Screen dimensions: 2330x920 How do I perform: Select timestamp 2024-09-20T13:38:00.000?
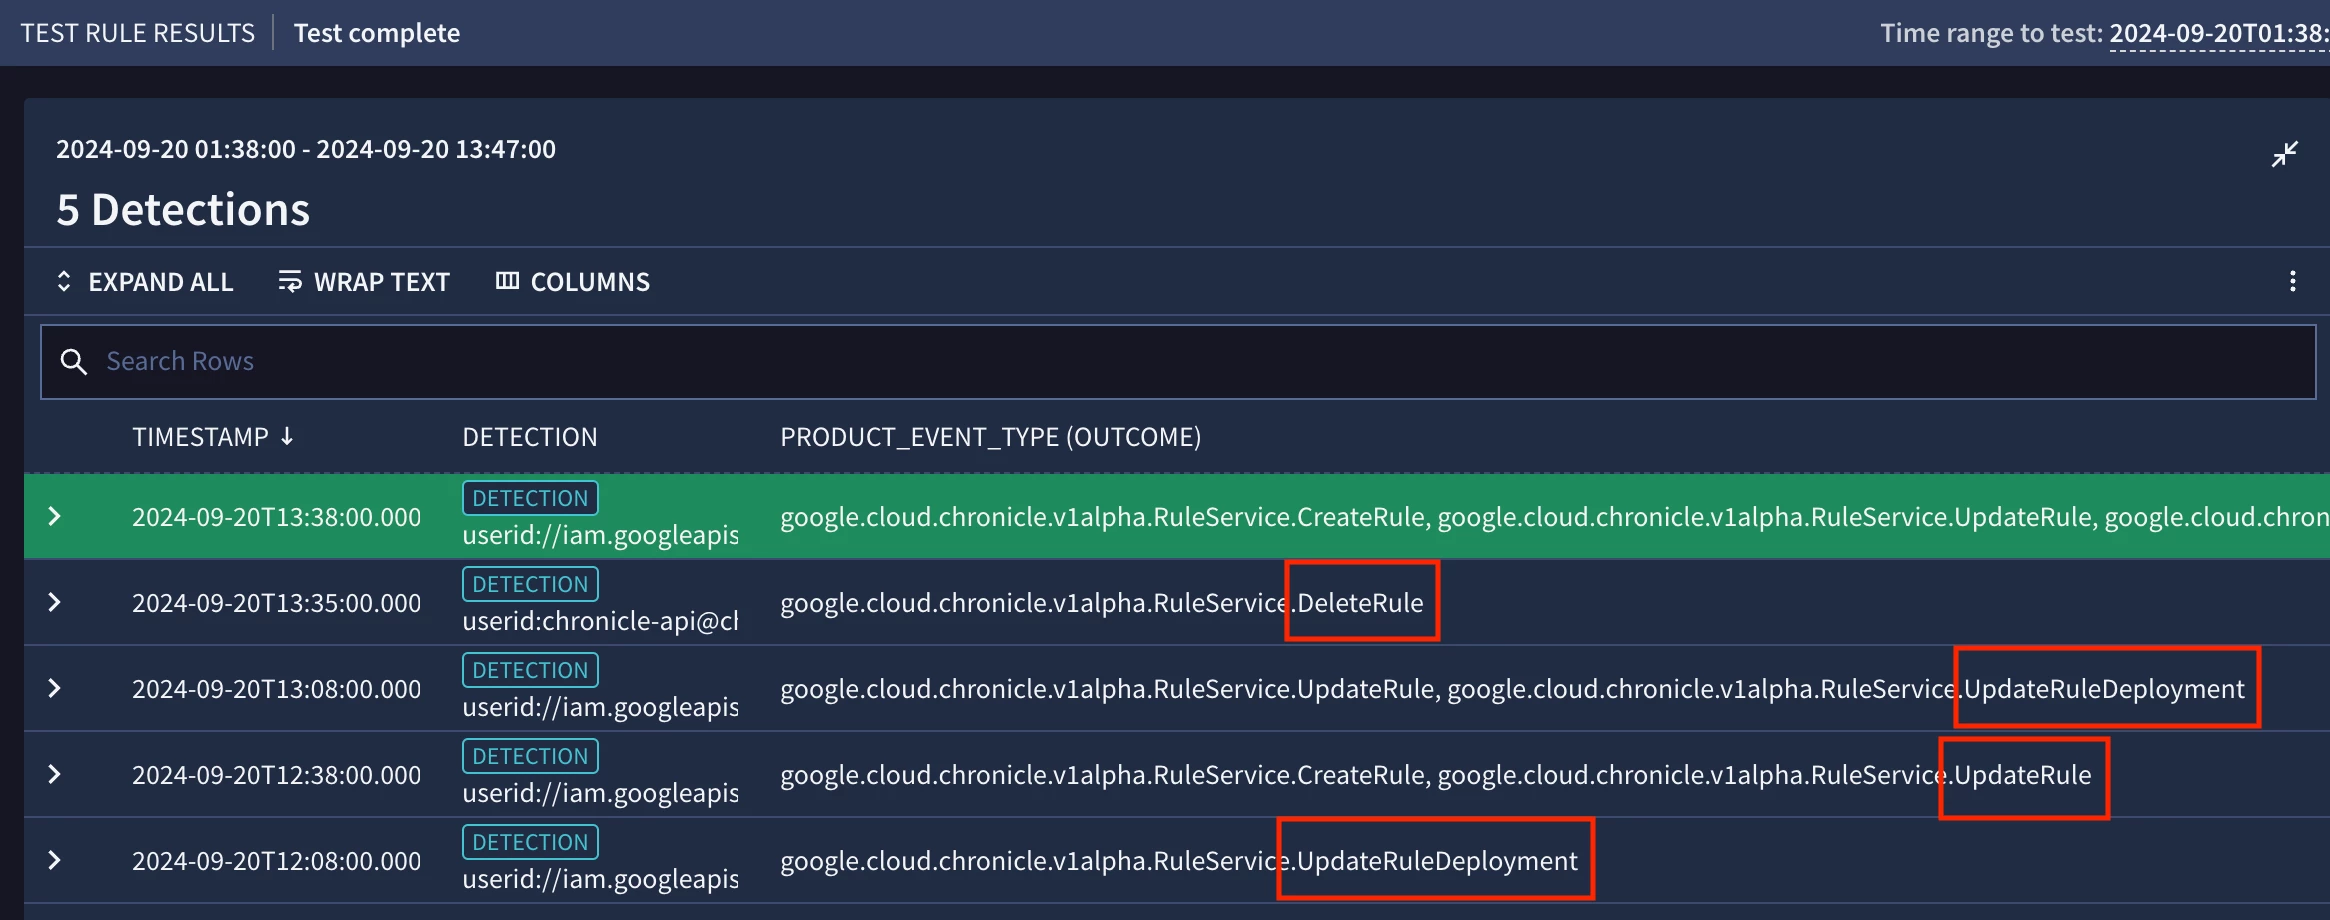tap(277, 517)
